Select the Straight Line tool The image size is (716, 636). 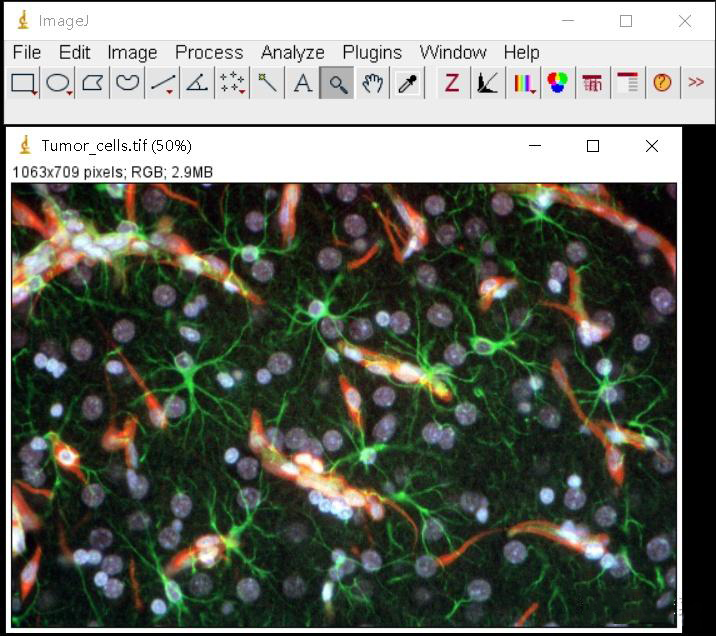click(x=162, y=83)
